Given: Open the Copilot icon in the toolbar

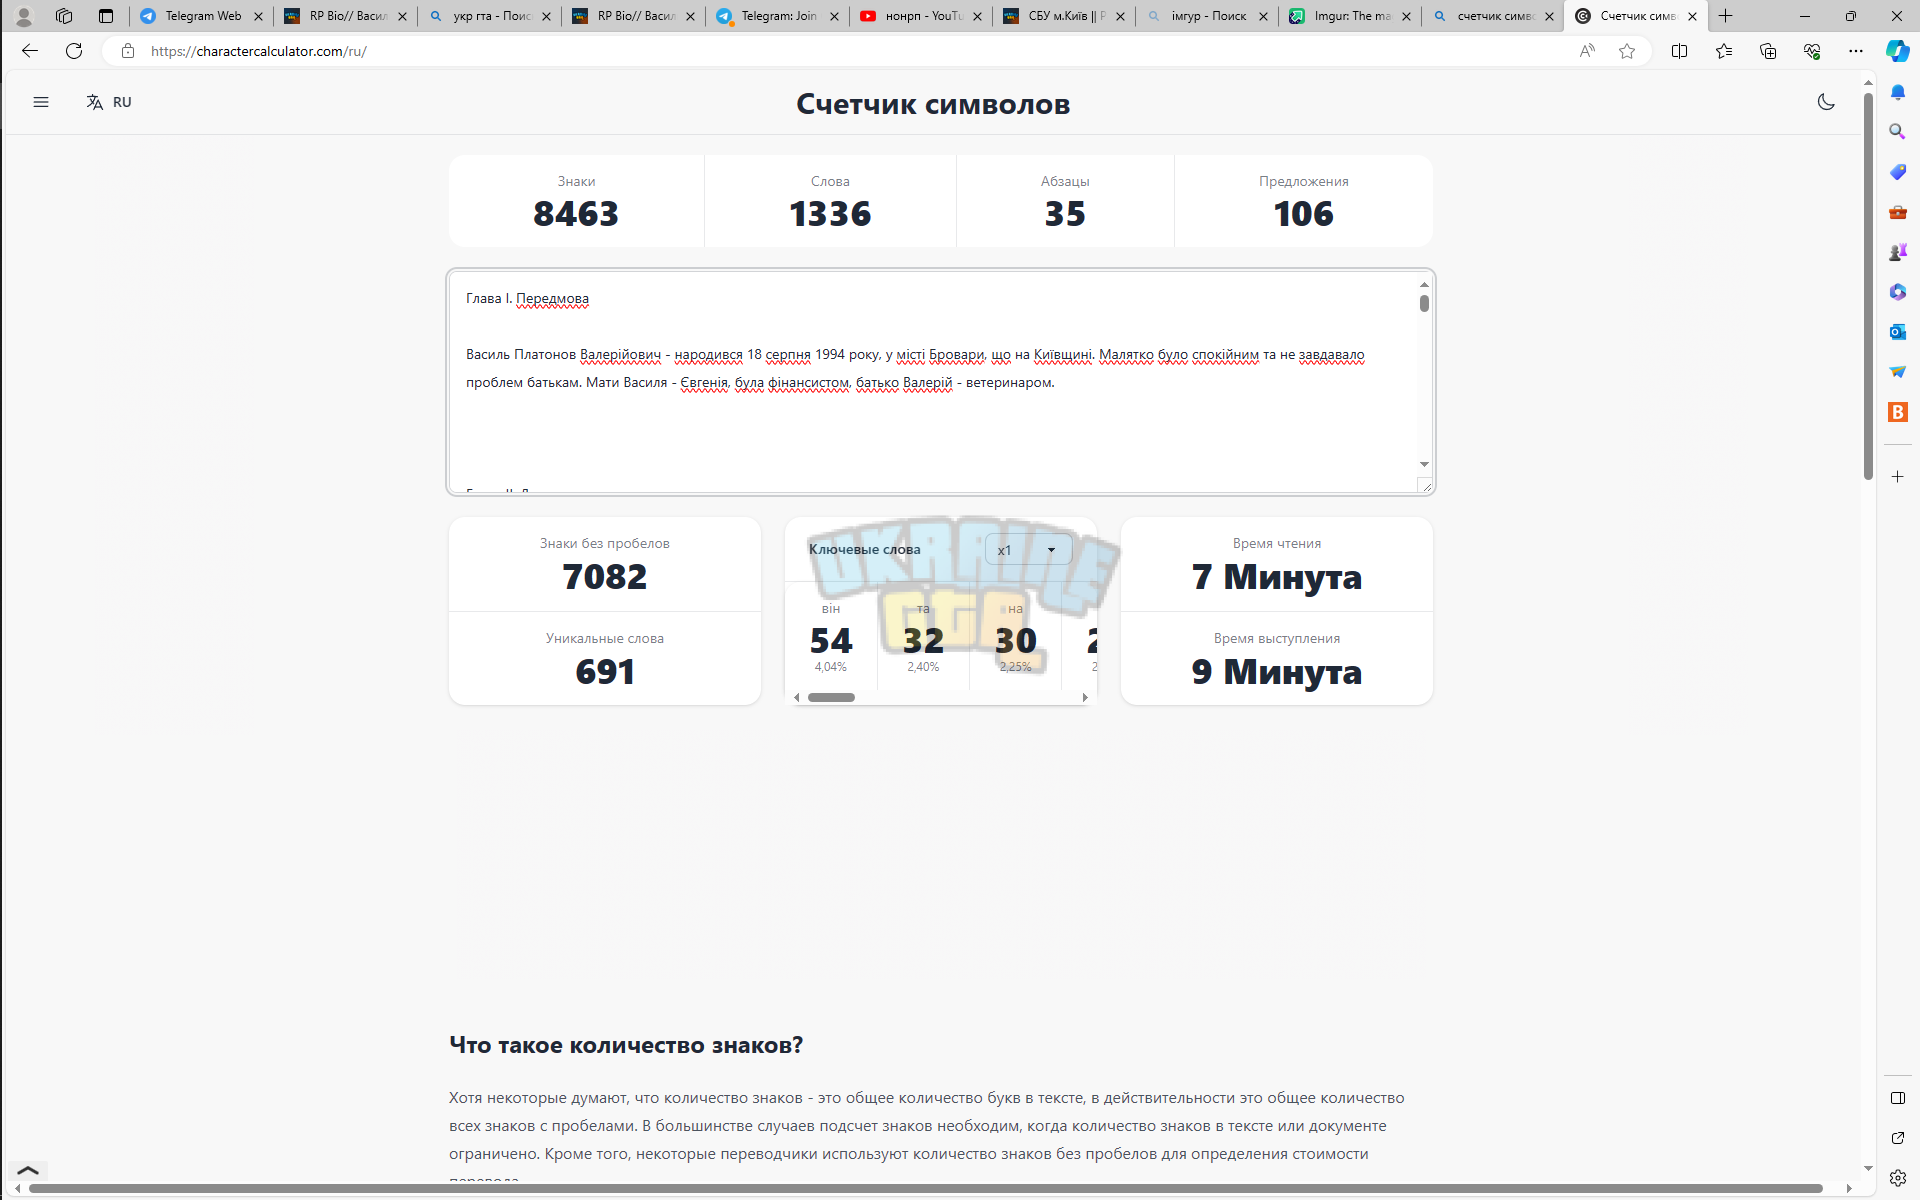Looking at the screenshot, I should point(1897,51).
